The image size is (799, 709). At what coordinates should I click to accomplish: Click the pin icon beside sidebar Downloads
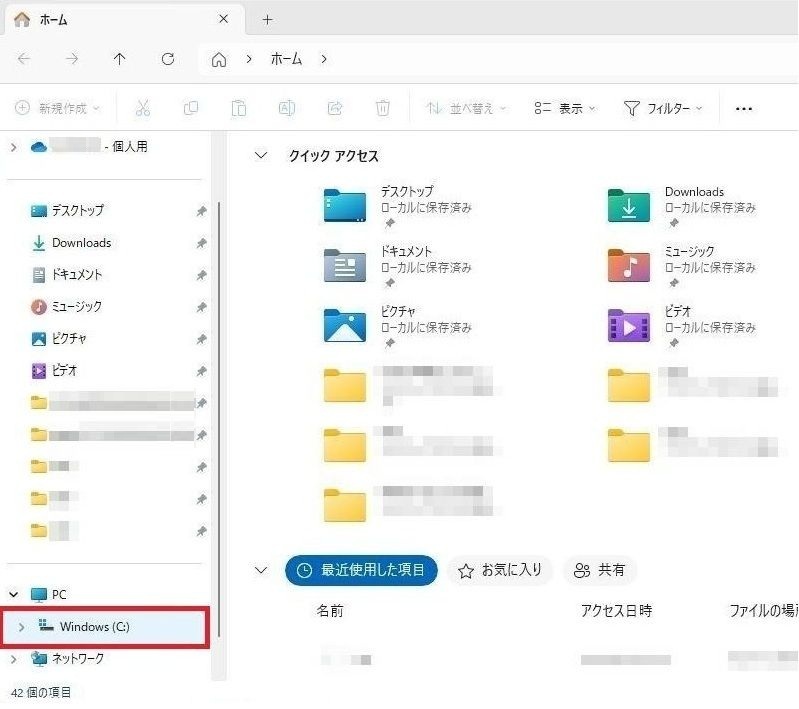click(x=201, y=243)
